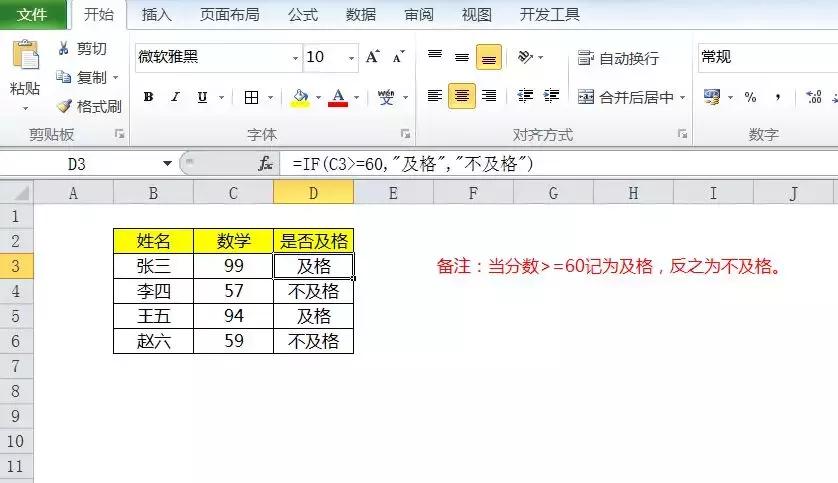Select cell containing 赵六
Viewport: 838px width, 483px height.
153,341
